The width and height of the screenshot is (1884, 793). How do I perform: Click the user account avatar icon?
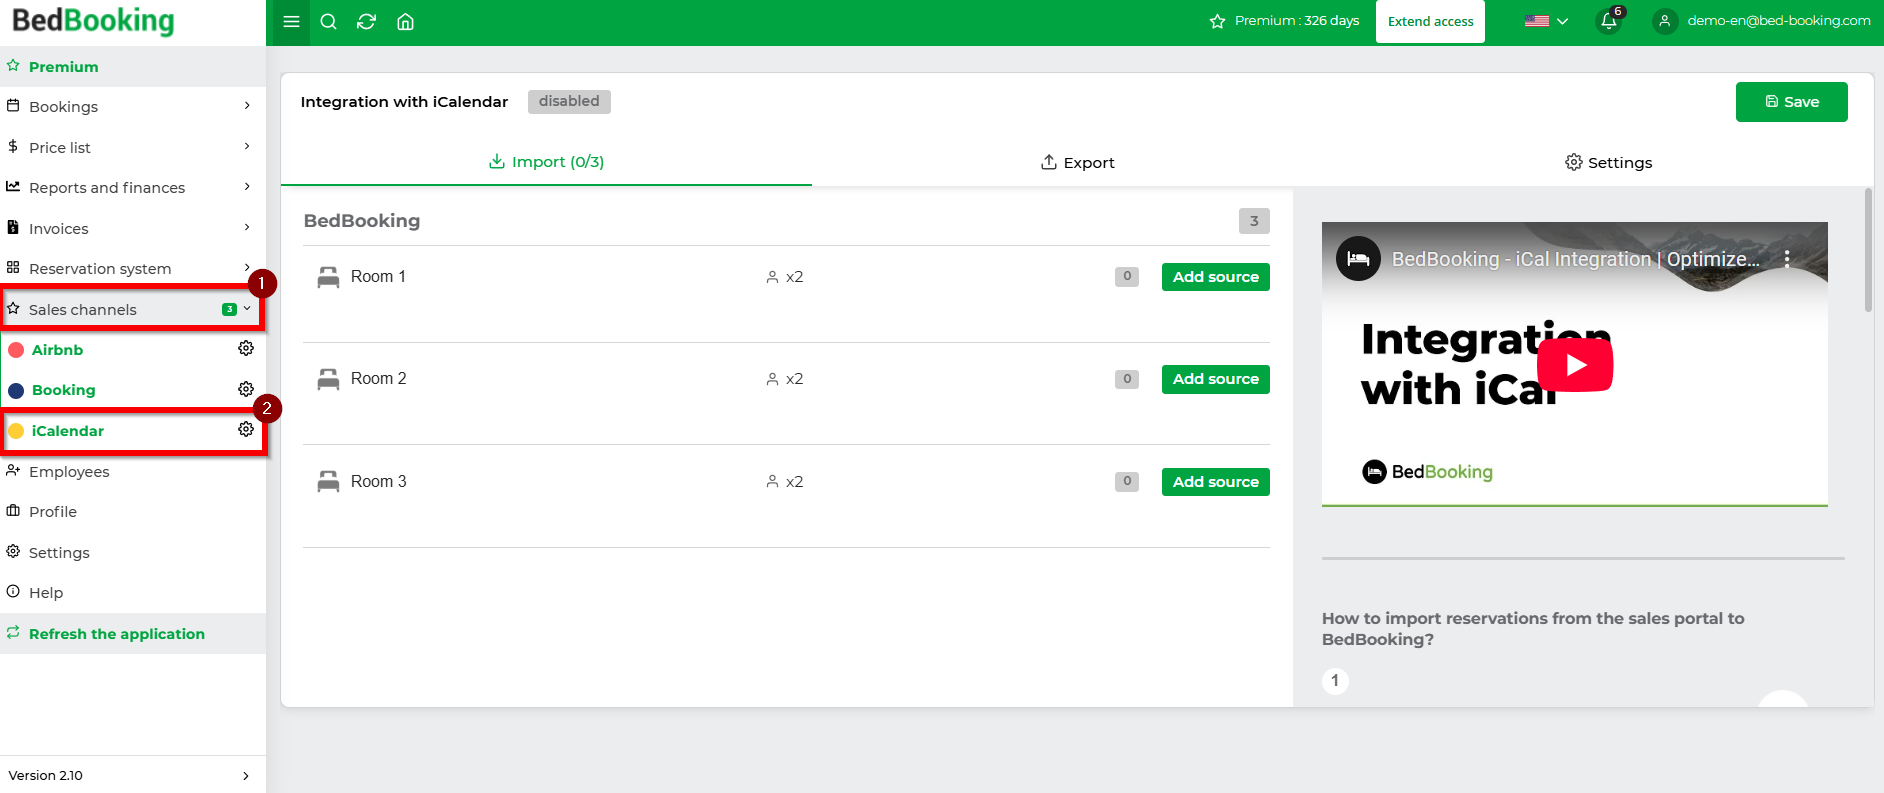click(1665, 21)
